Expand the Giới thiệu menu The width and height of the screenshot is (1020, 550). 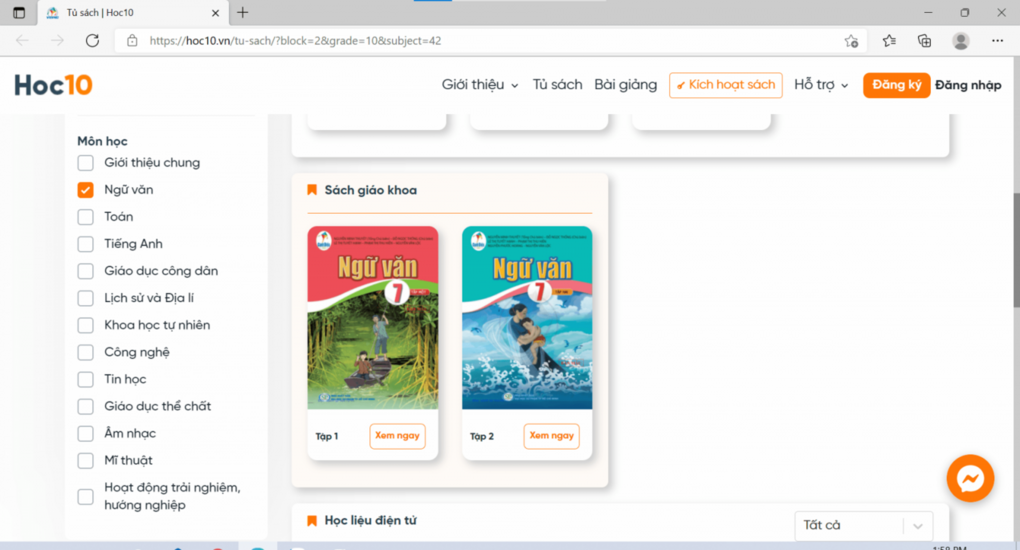click(x=480, y=85)
